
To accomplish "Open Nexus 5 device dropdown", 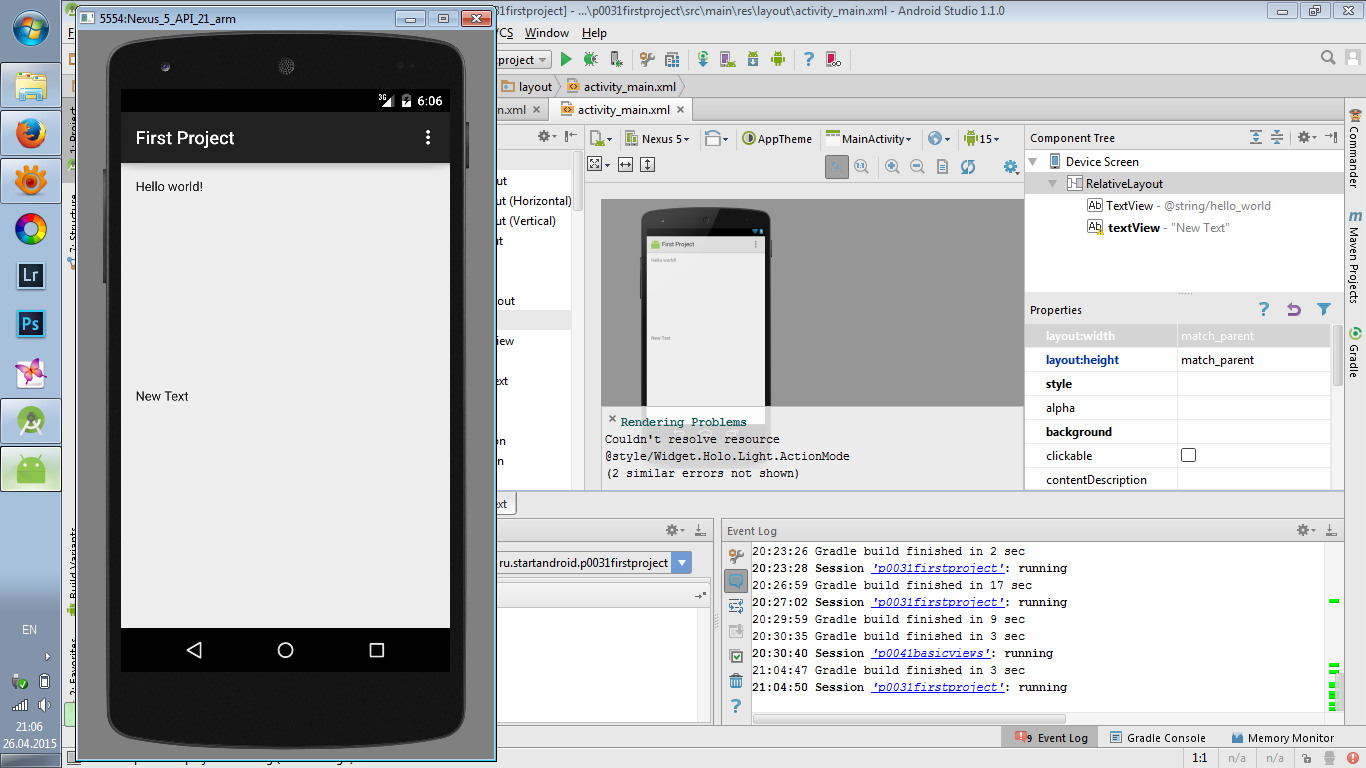I will tap(657, 139).
